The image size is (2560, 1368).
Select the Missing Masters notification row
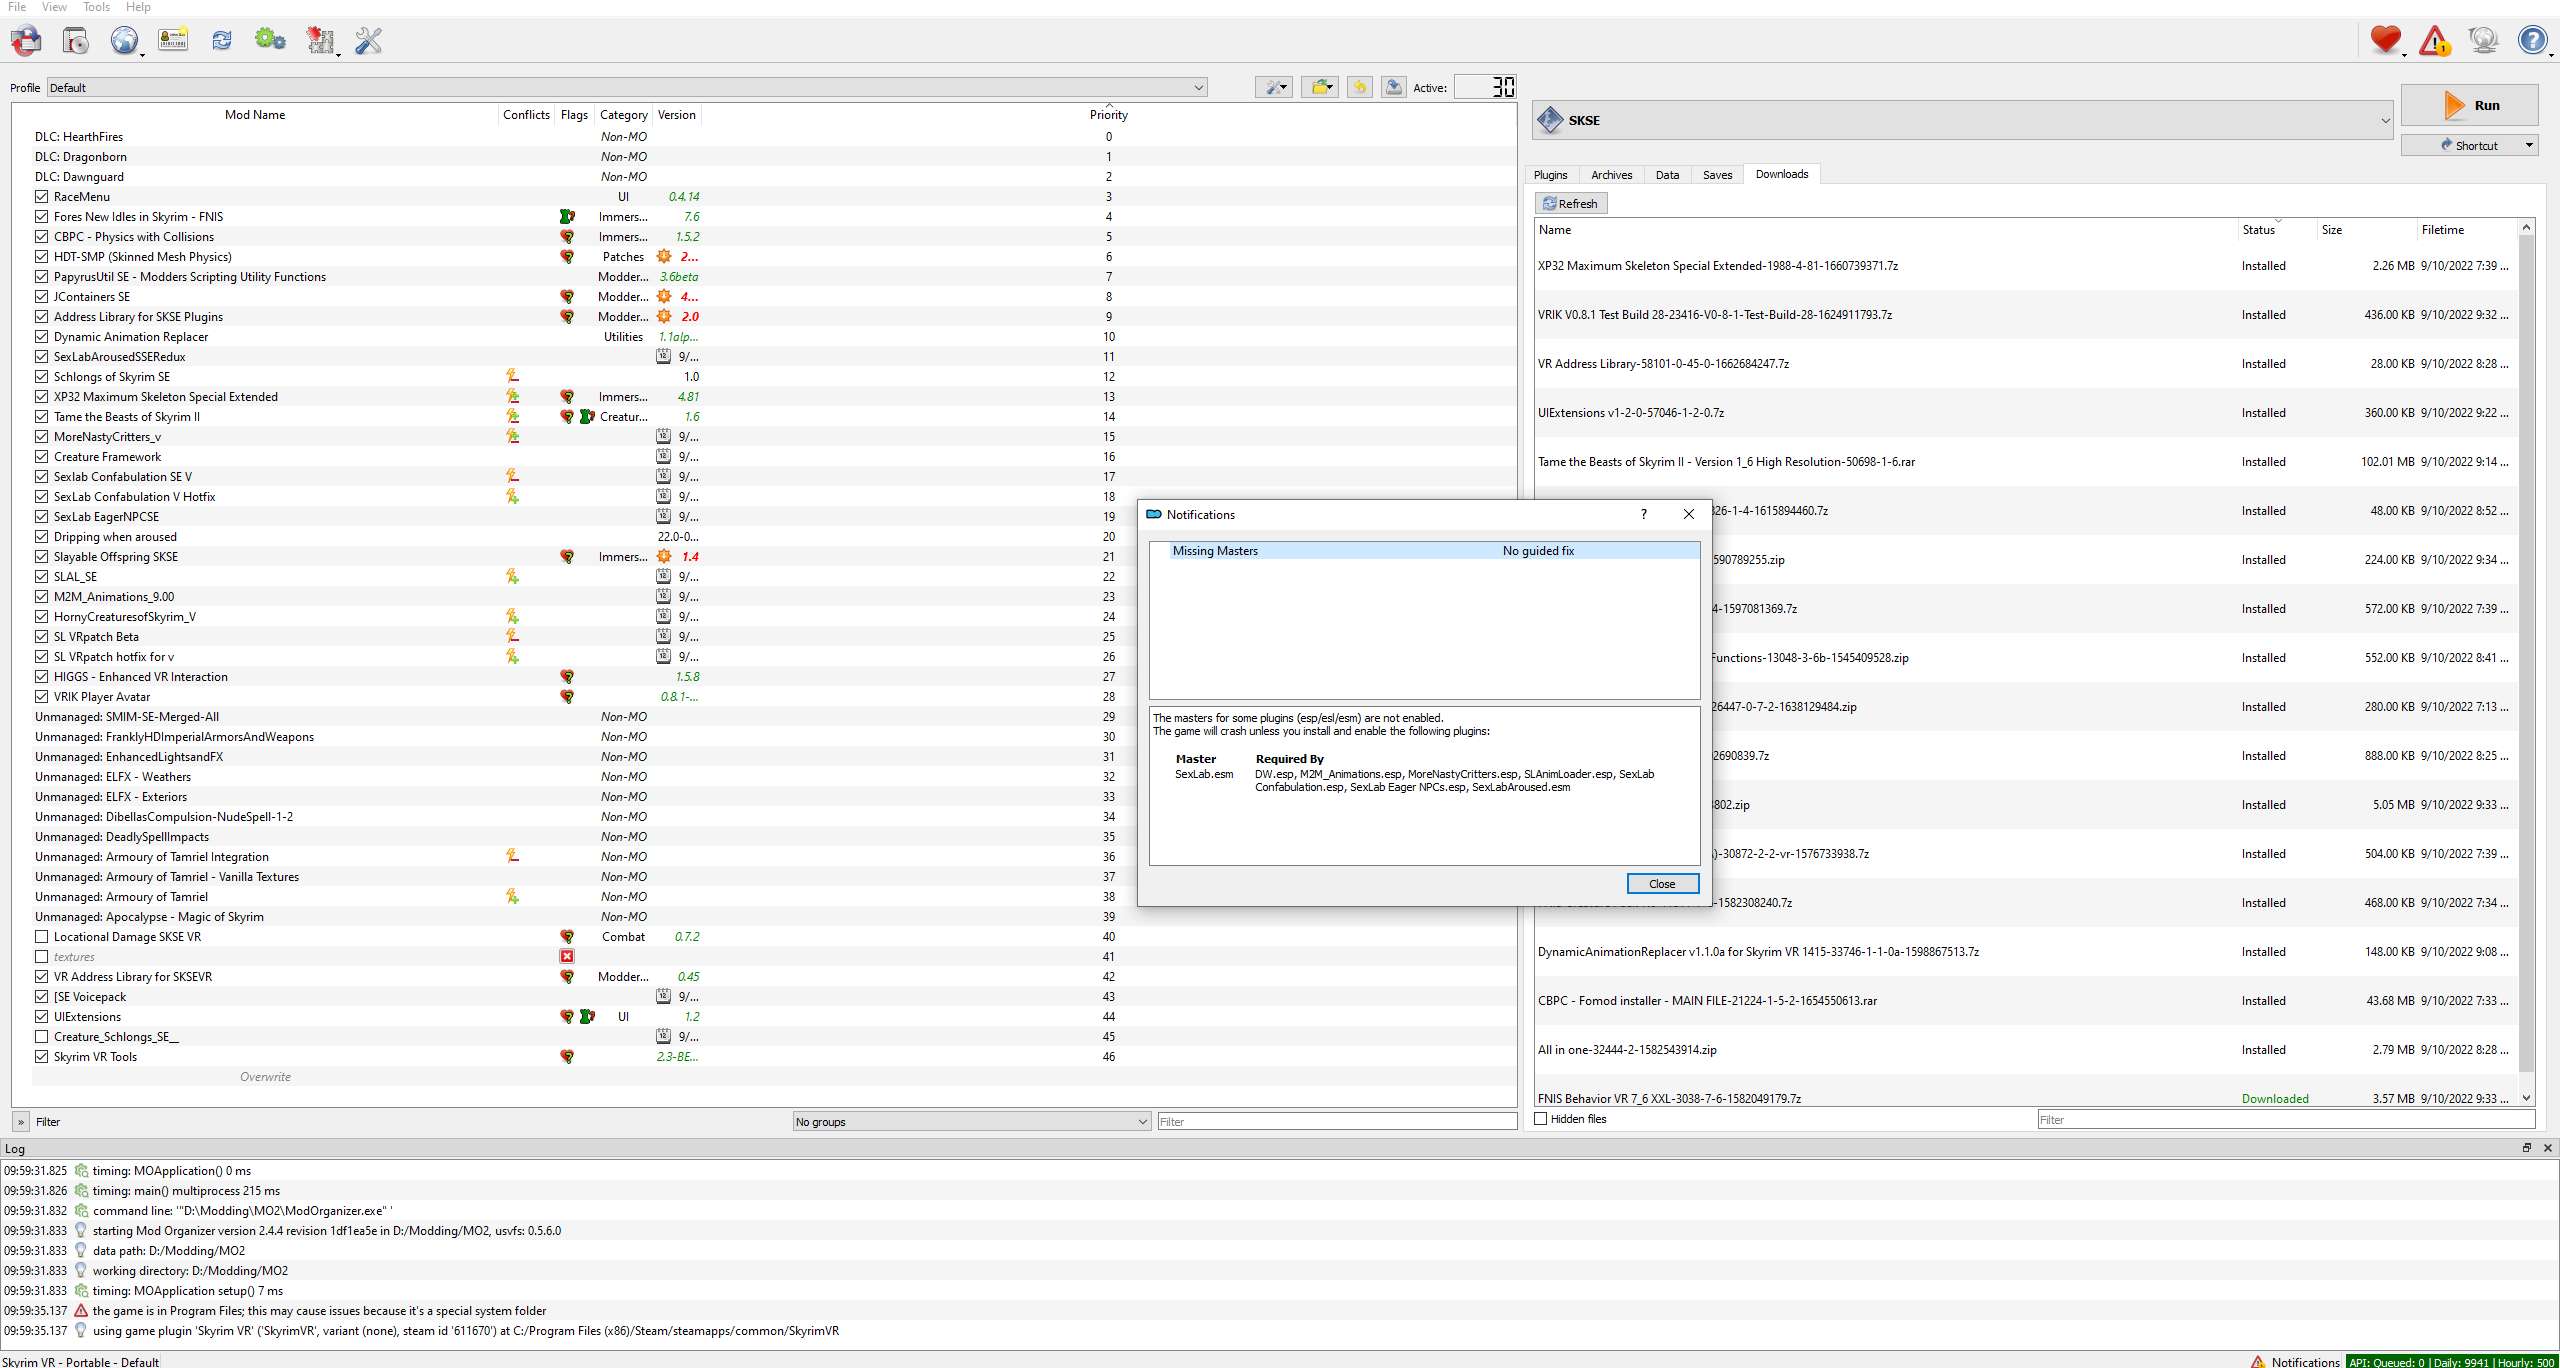click(1424, 551)
